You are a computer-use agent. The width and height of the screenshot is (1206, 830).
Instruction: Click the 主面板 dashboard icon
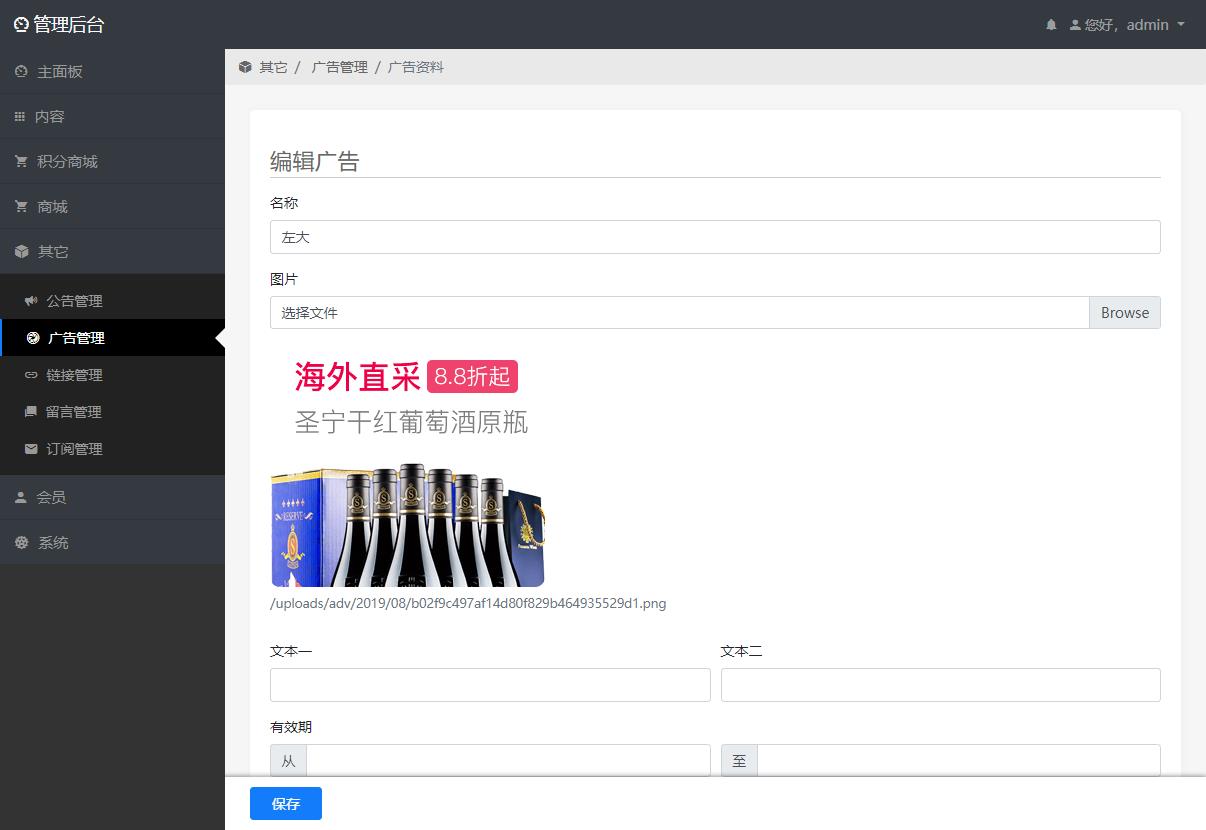click(x=21, y=72)
